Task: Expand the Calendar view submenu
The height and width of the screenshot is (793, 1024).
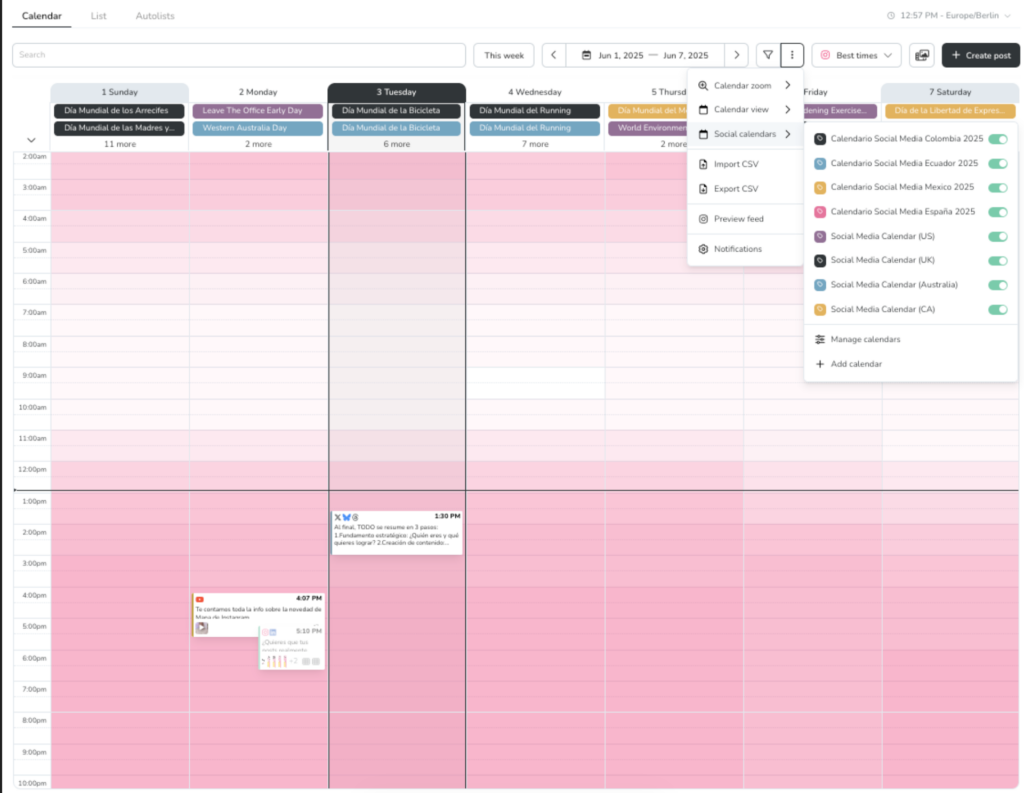Action: 745,109
